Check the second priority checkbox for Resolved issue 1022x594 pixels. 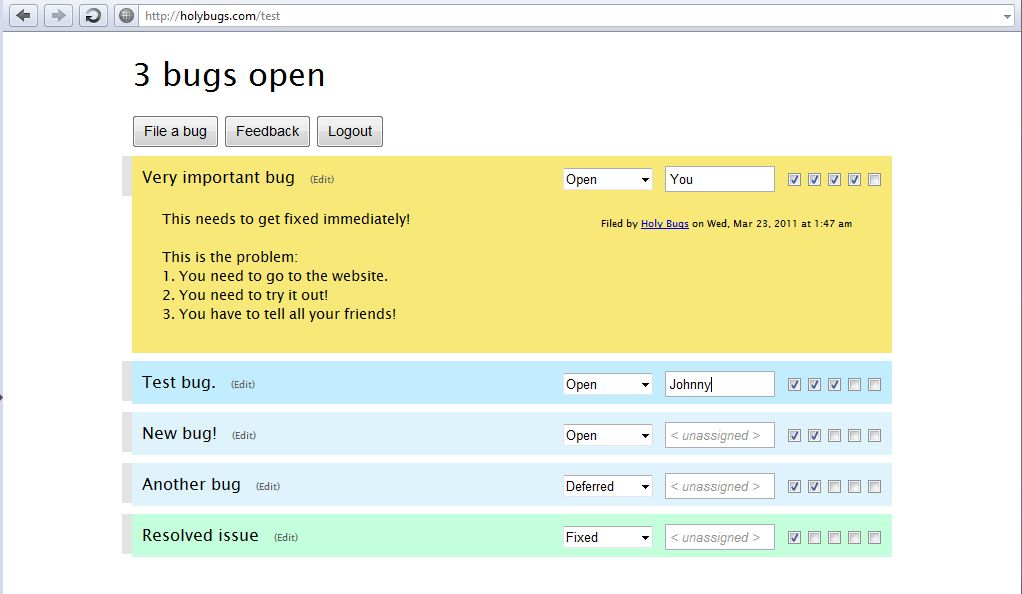[x=814, y=537]
